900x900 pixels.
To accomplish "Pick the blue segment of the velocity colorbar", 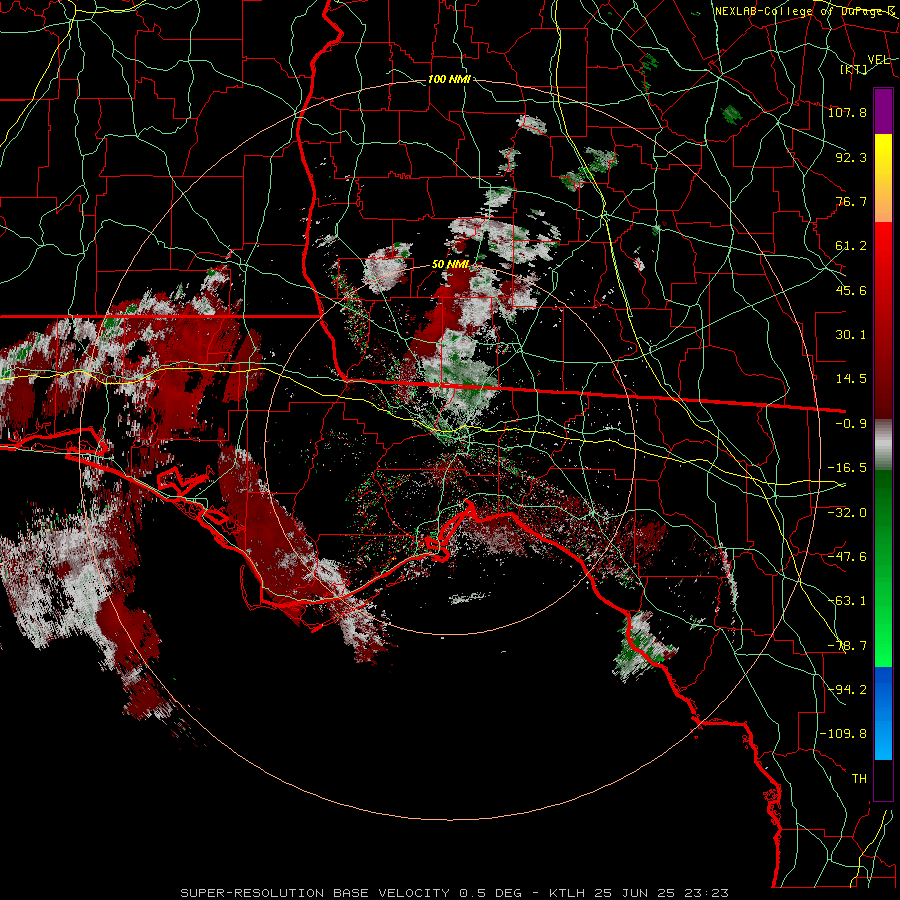I will click(x=883, y=713).
